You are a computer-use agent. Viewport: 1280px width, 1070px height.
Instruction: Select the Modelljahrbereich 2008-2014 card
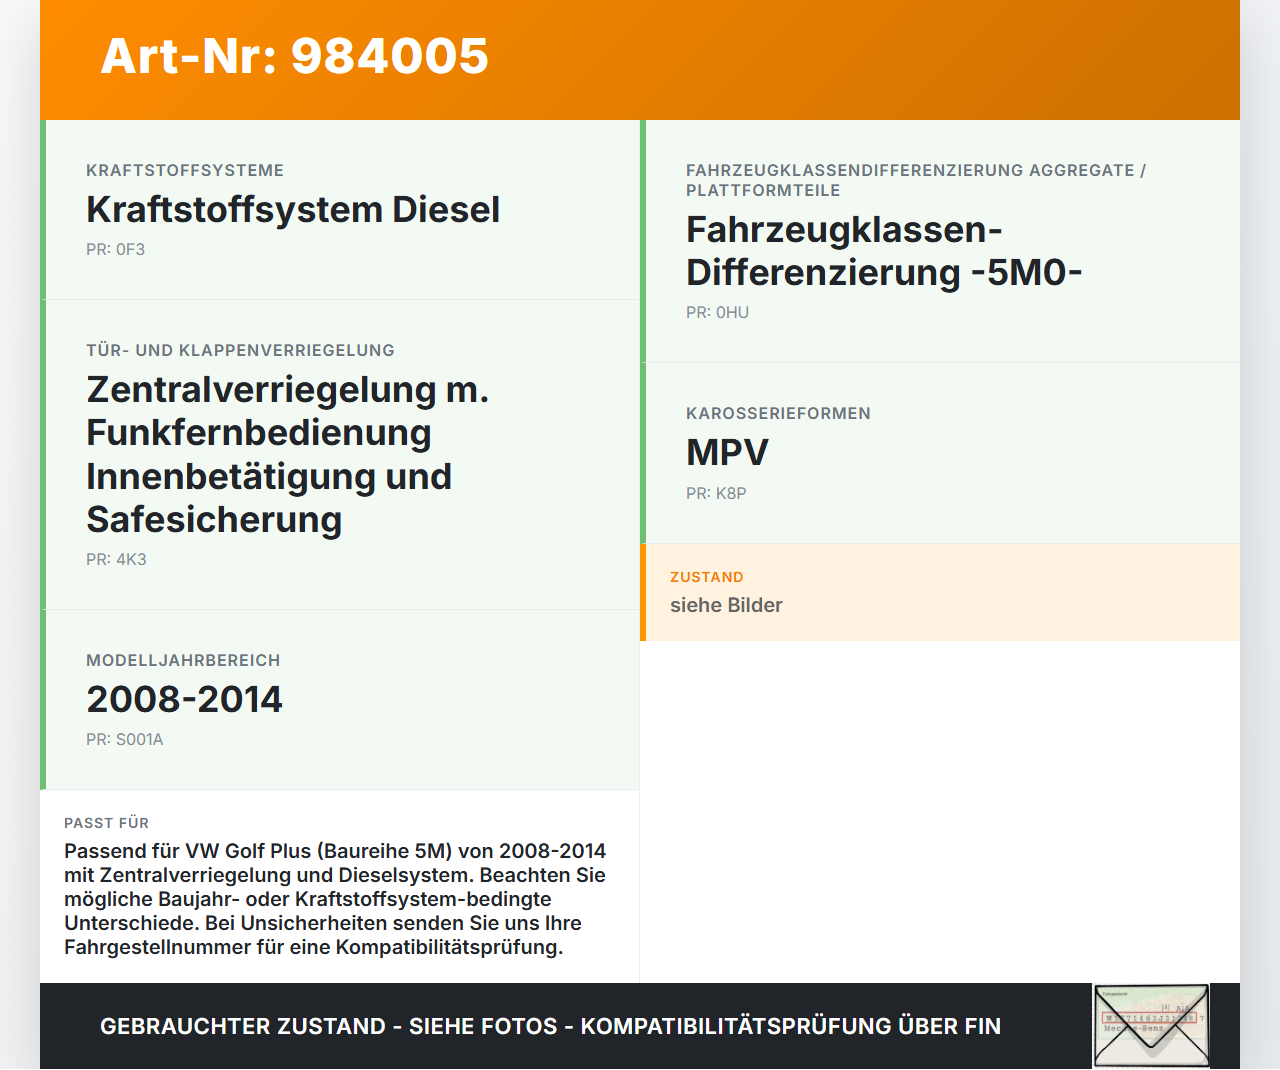185,699
